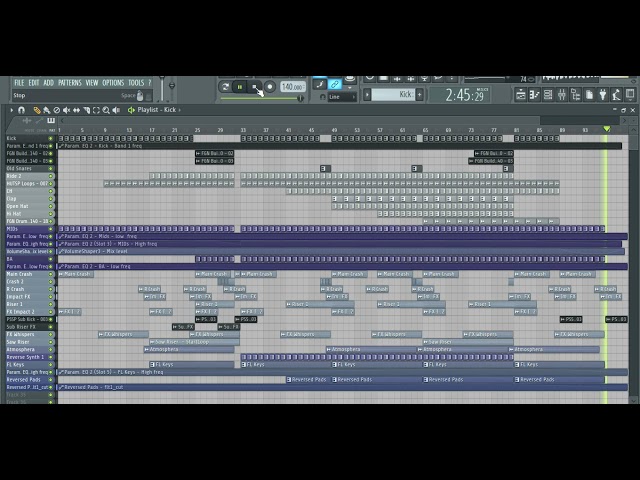Viewport: 640px width, 480px height.
Task: Toggle pattern/song mode switch
Action: [x=225, y=87]
